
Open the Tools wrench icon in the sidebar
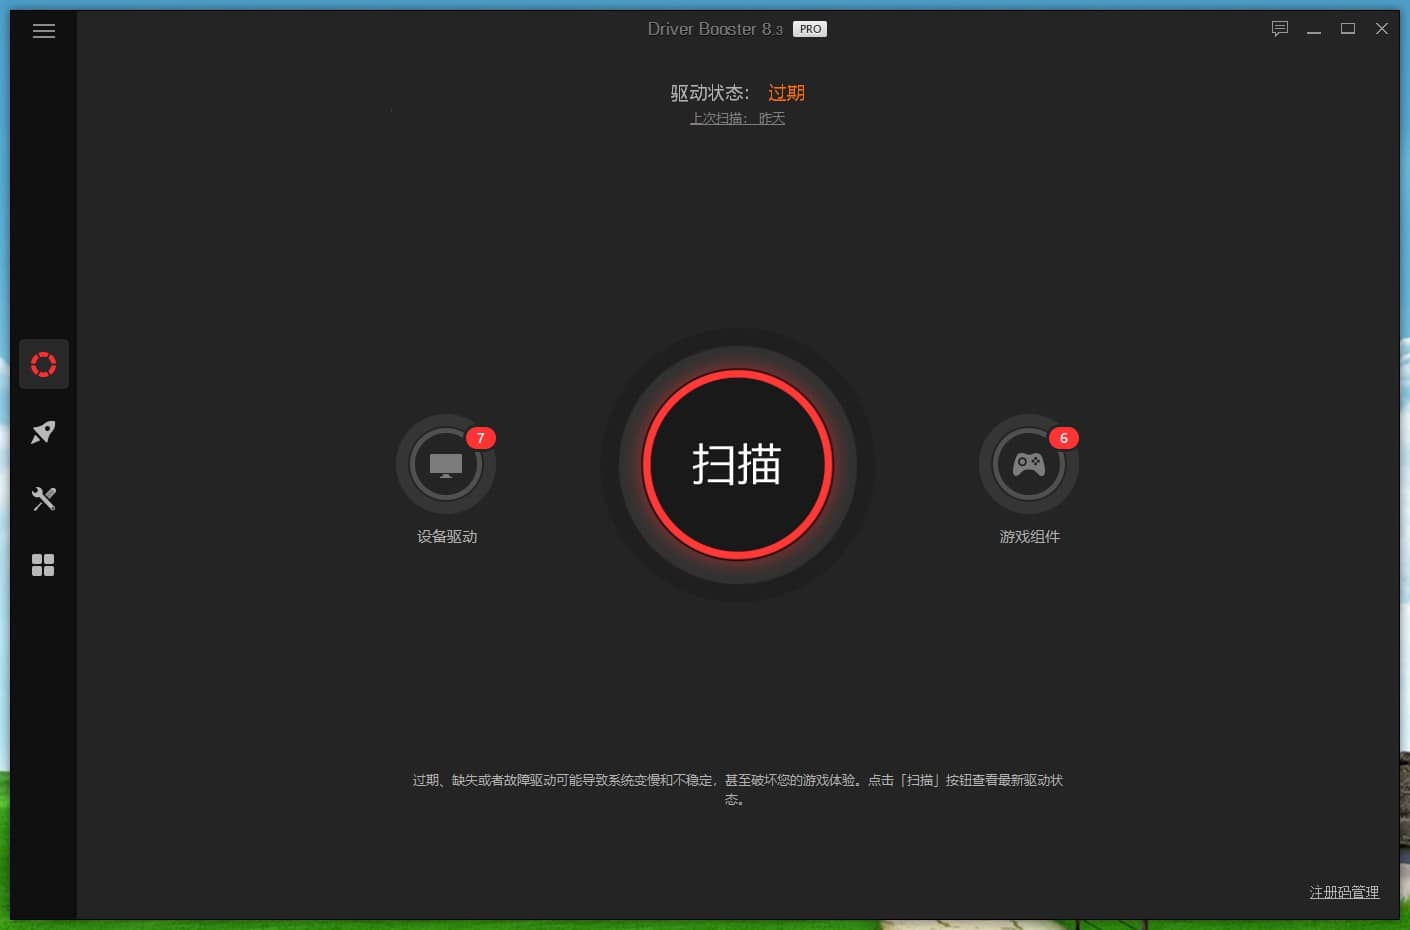tap(43, 498)
